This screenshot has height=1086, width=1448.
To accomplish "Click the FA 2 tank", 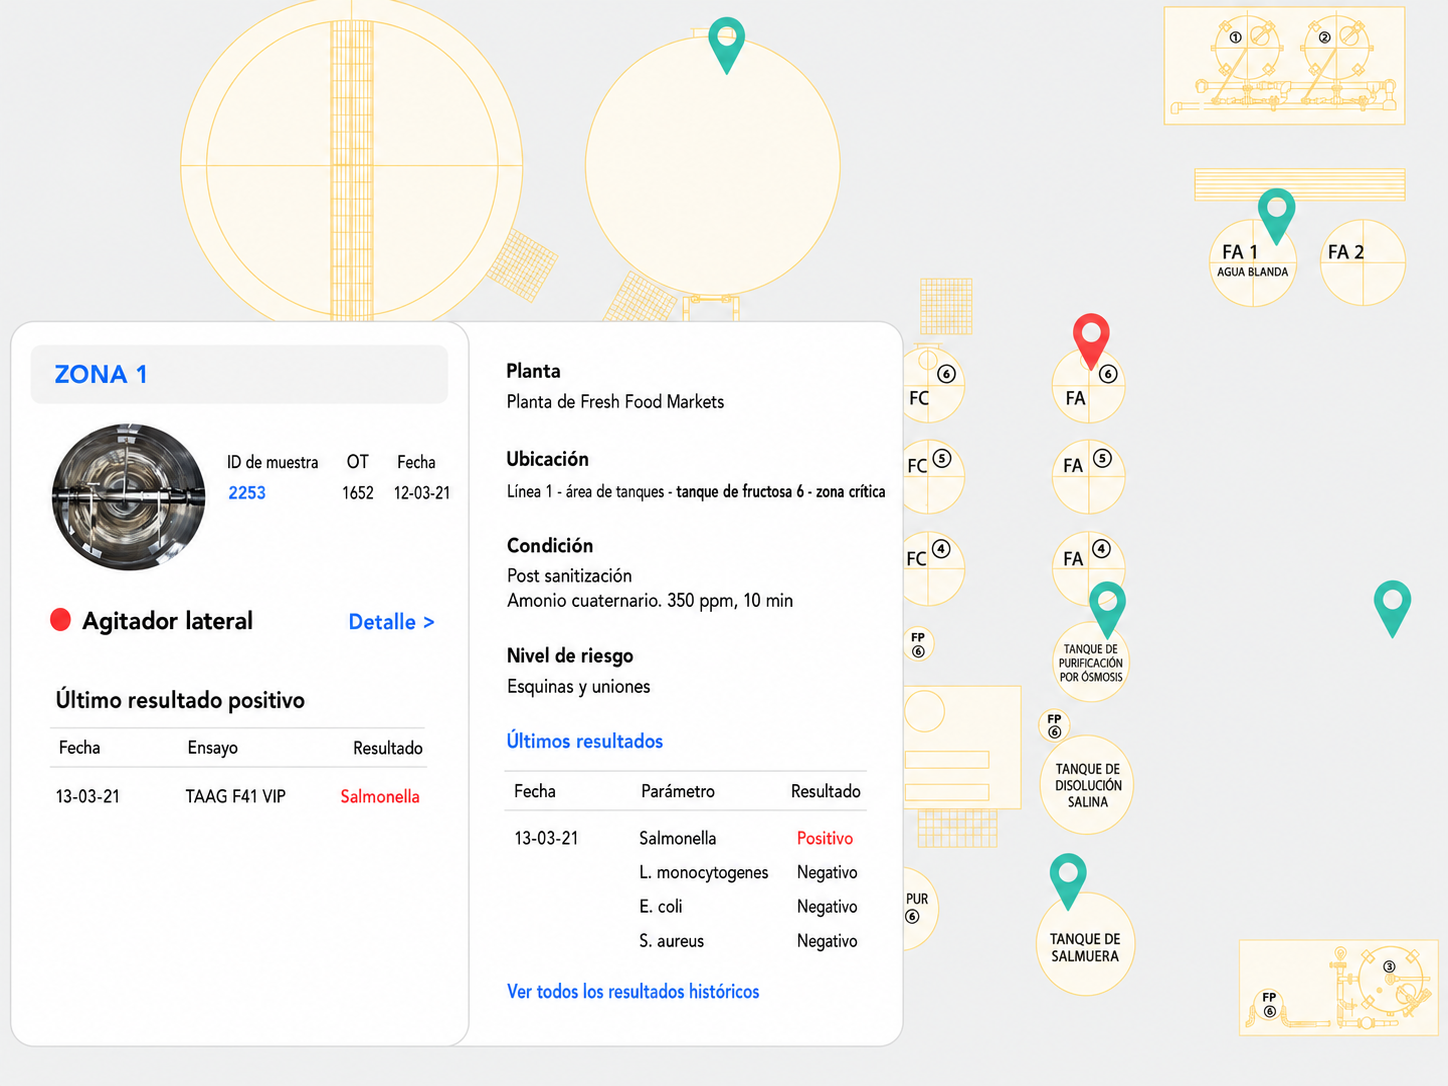I will [1362, 262].
